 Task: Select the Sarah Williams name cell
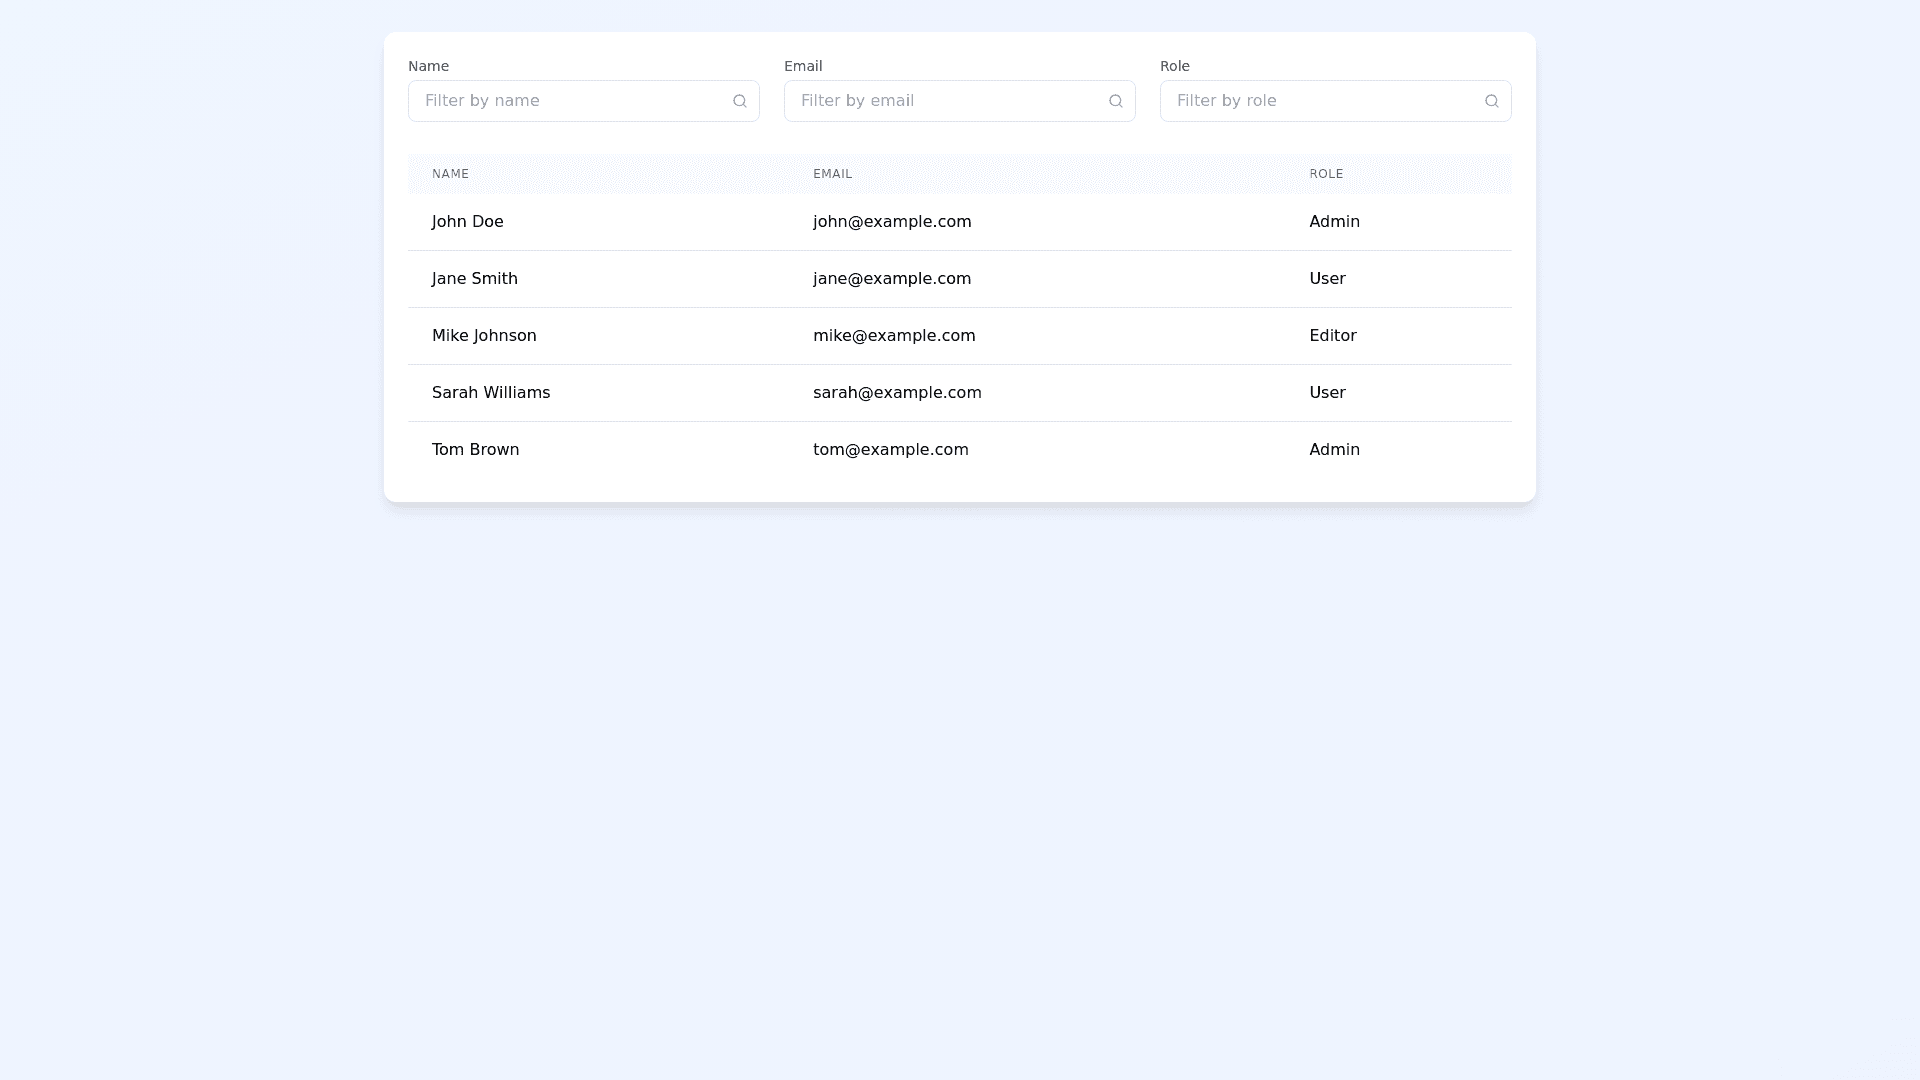[491, 393]
